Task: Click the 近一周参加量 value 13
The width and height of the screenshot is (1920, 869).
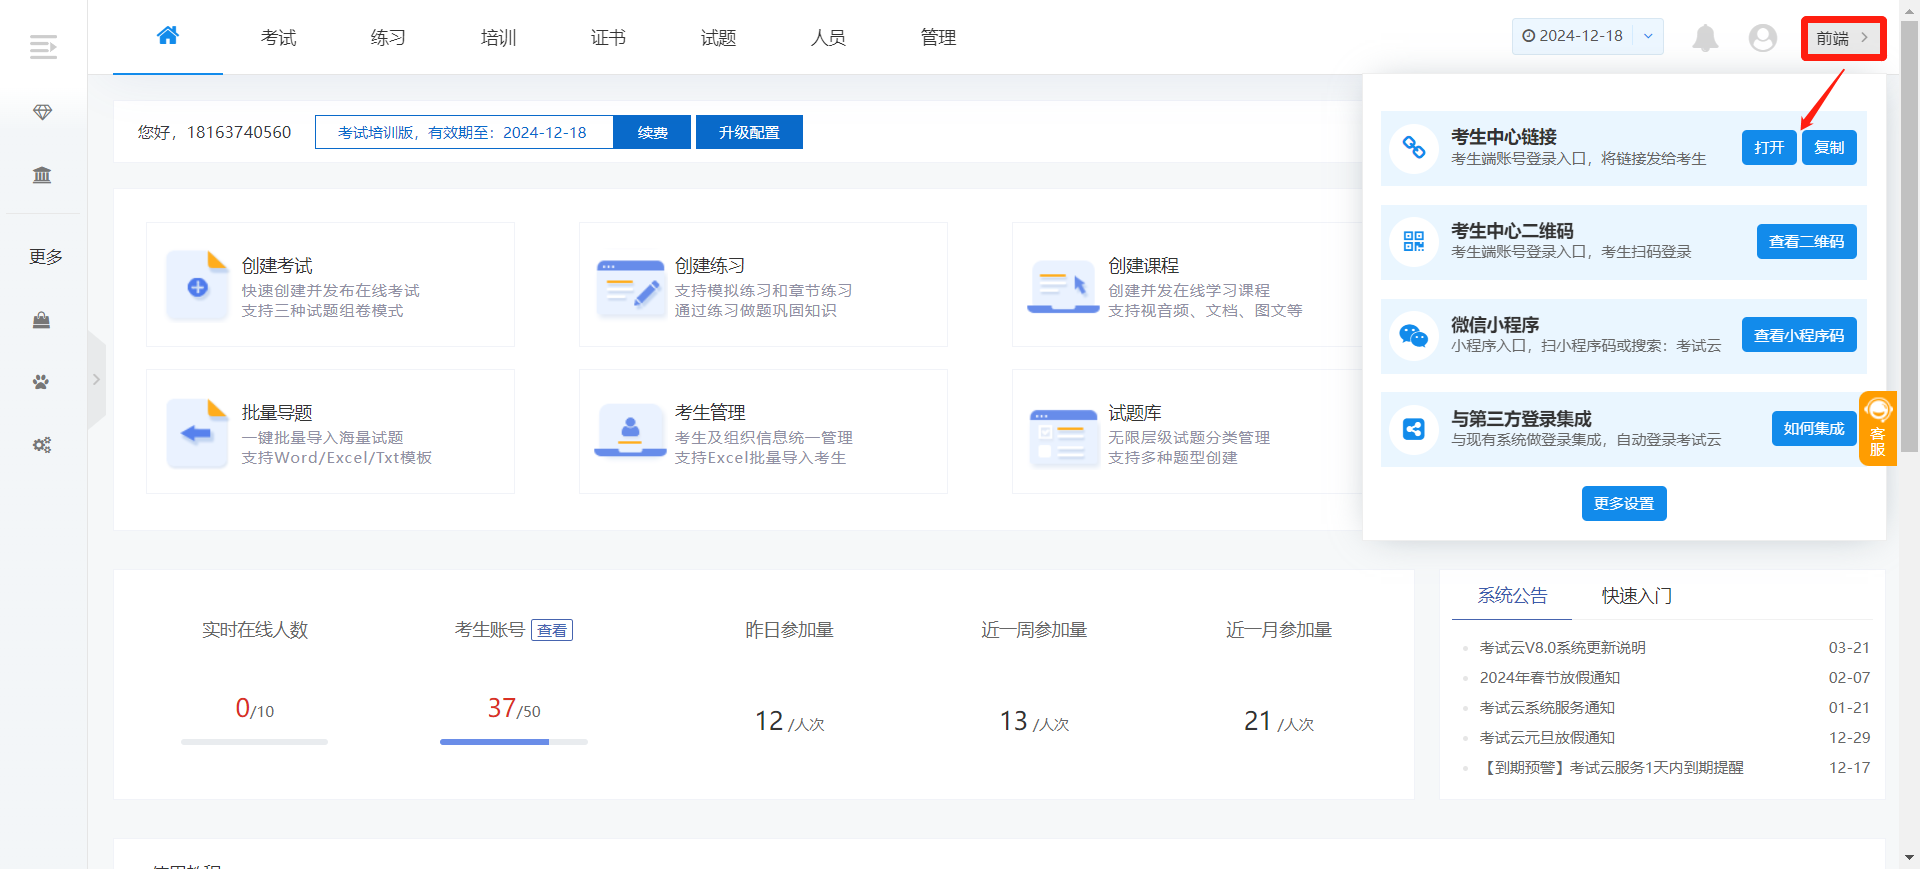Action: coord(1013,721)
